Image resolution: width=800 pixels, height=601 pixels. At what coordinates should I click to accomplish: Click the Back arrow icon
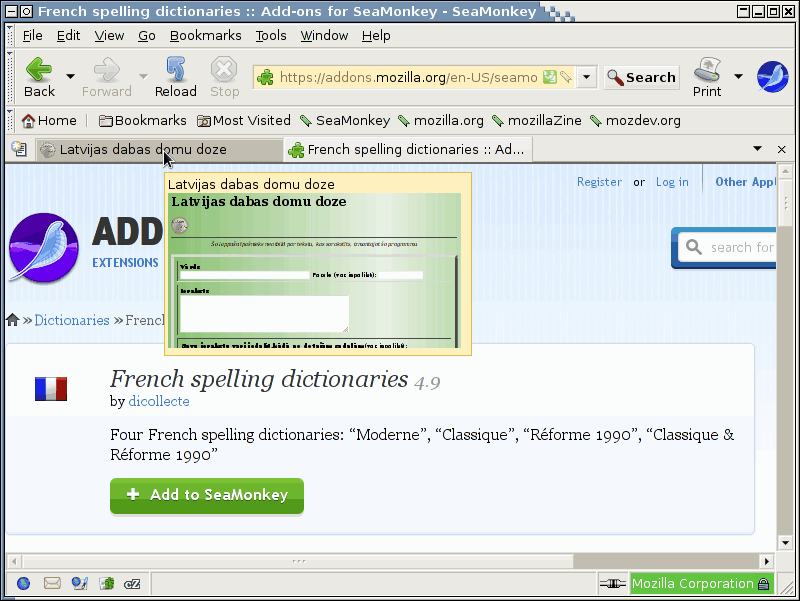click(39, 69)
